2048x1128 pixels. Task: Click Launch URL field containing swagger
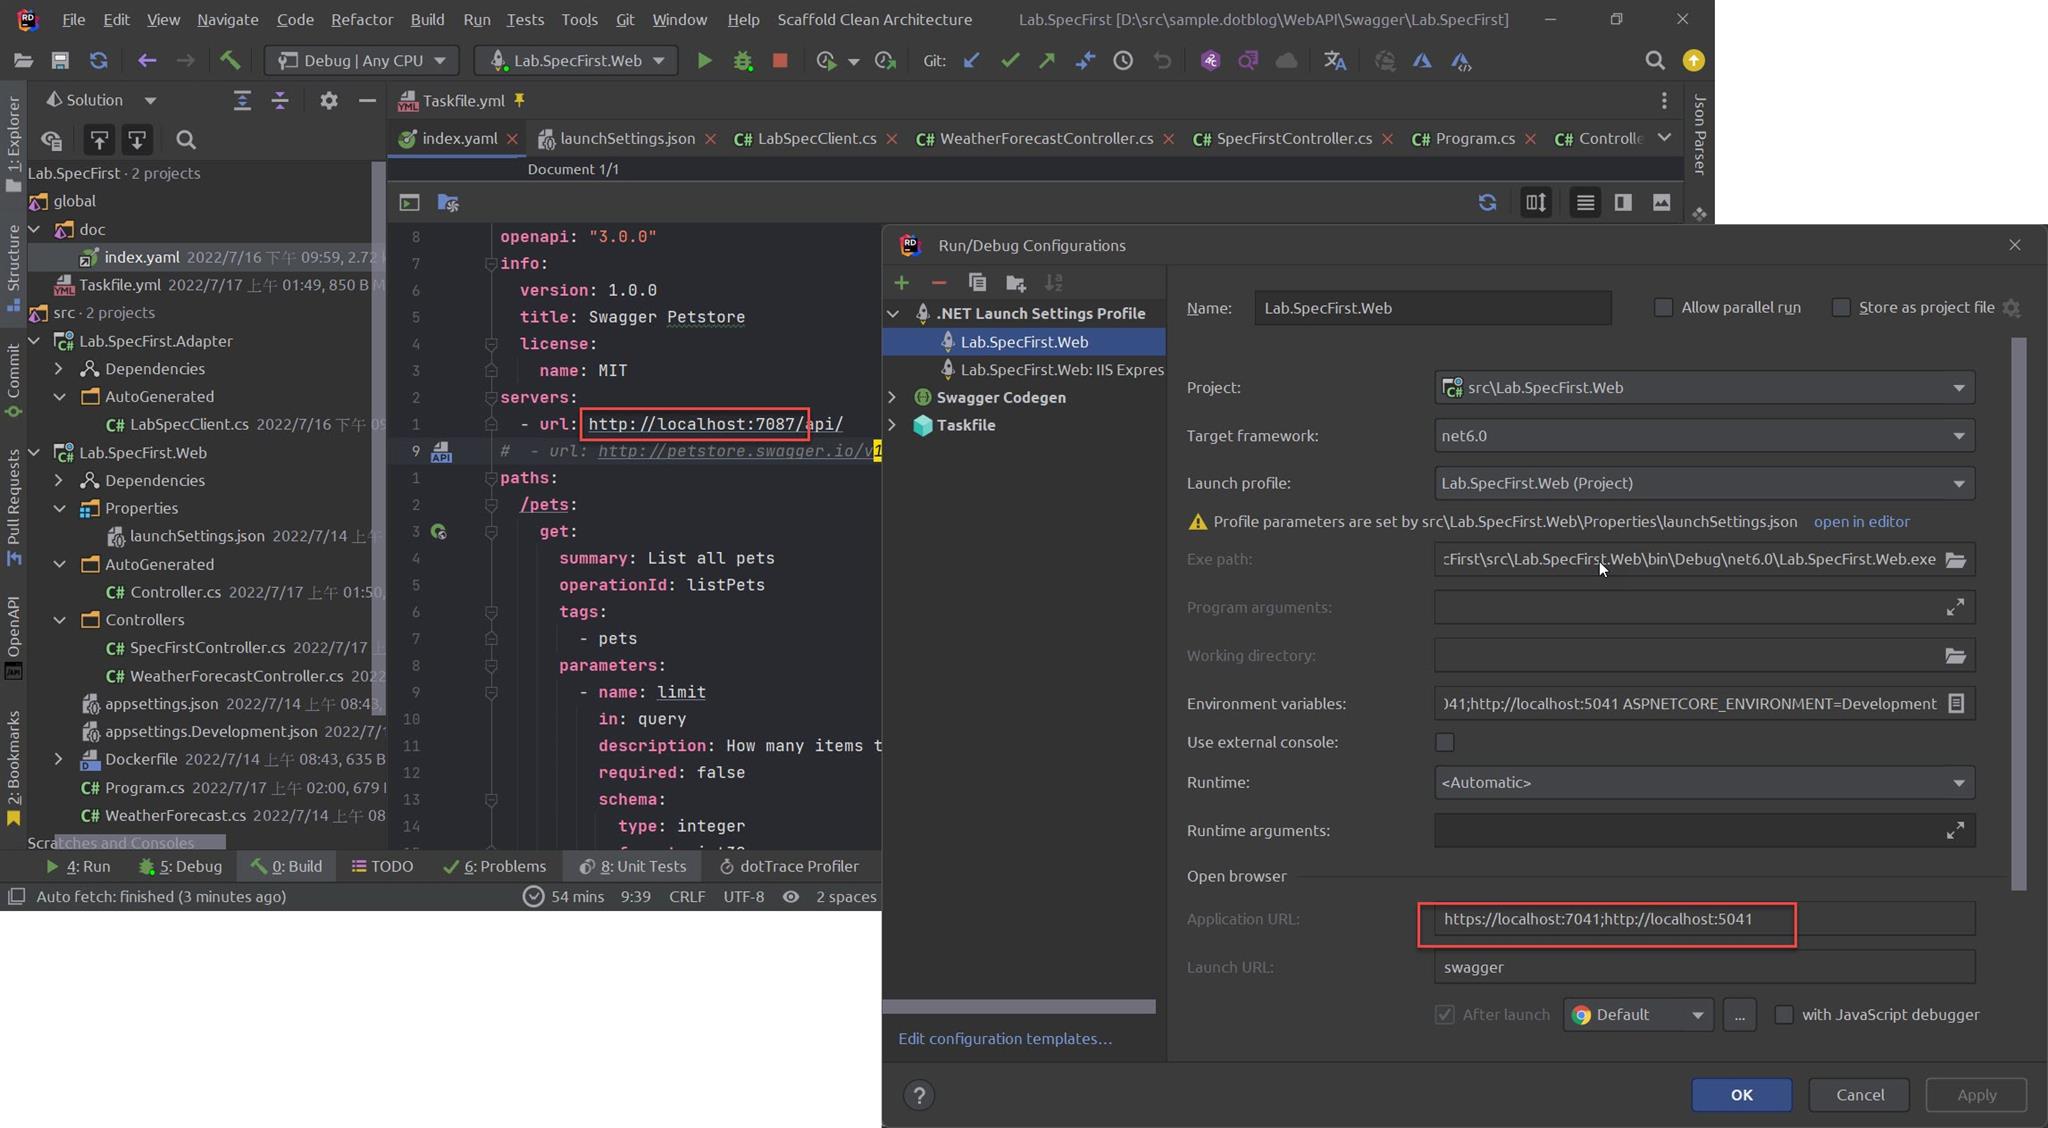(1704, 967)
